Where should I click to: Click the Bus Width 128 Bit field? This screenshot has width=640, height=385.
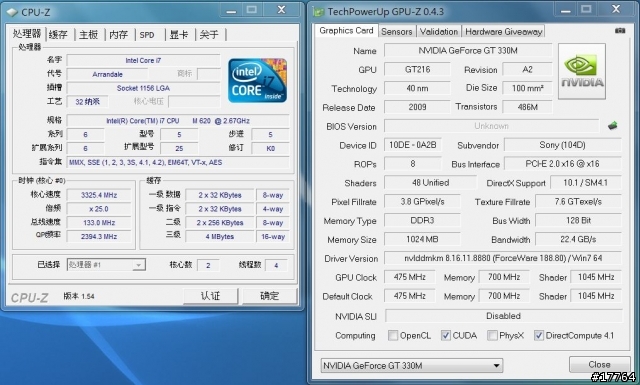click(578, 220)
